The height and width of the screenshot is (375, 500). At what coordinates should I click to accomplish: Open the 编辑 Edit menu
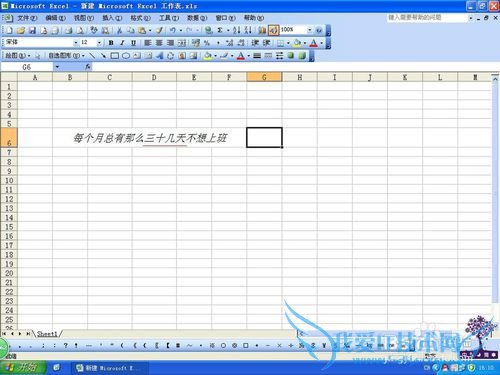pyautogui.click(x=55, y=18)
